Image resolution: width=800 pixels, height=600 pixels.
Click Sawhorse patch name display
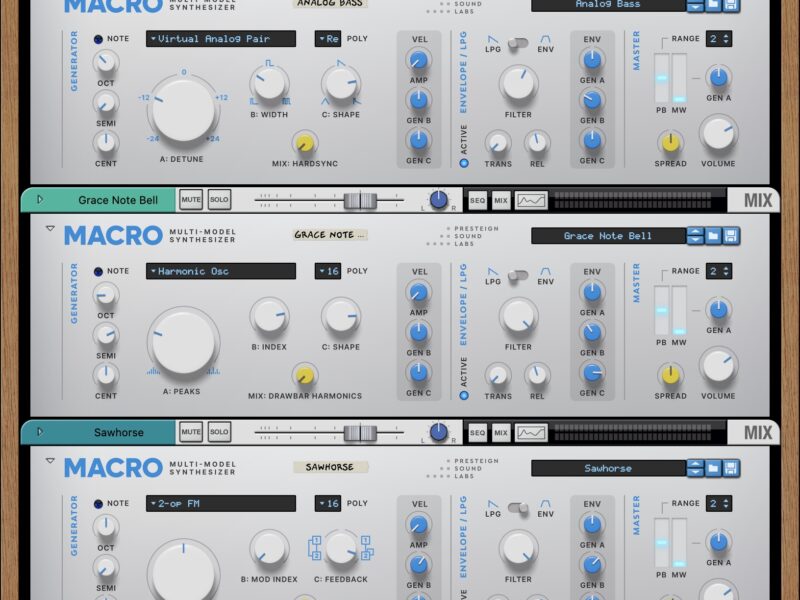point(608,468)
